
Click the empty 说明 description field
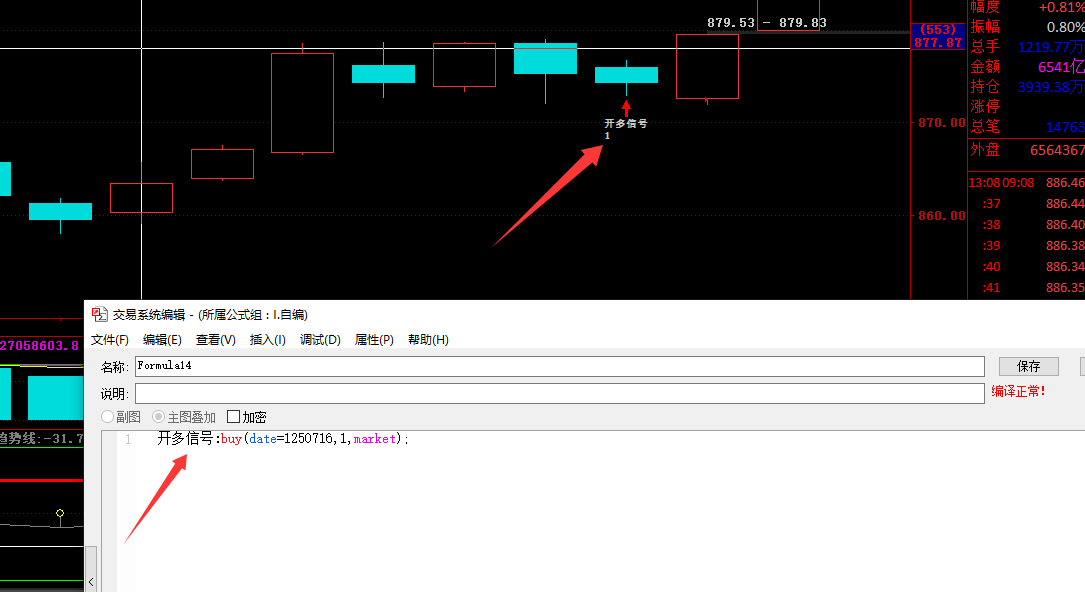coord(559,394)
